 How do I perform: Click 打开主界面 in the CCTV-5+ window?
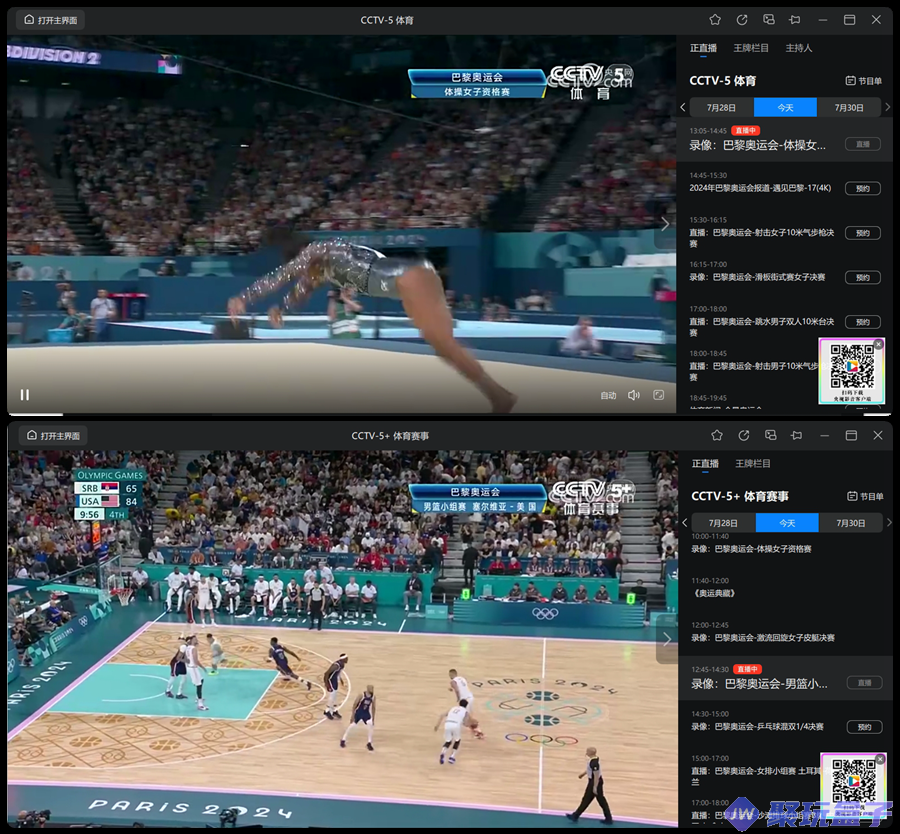pos(53,436)
